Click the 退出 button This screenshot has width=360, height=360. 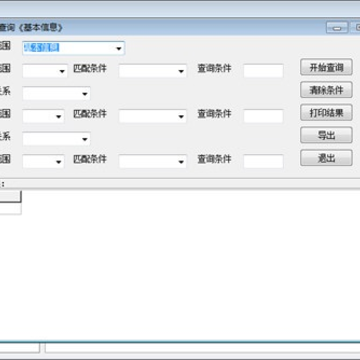point(326,158)
